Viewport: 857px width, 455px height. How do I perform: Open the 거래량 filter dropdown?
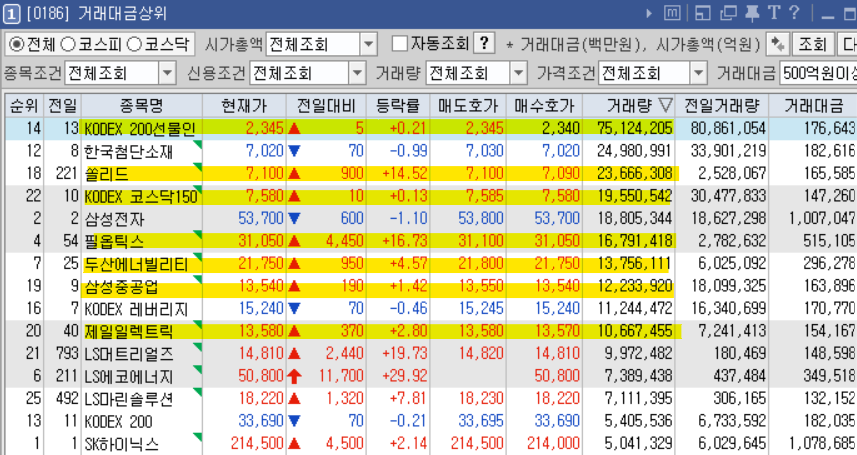point(518,73)
